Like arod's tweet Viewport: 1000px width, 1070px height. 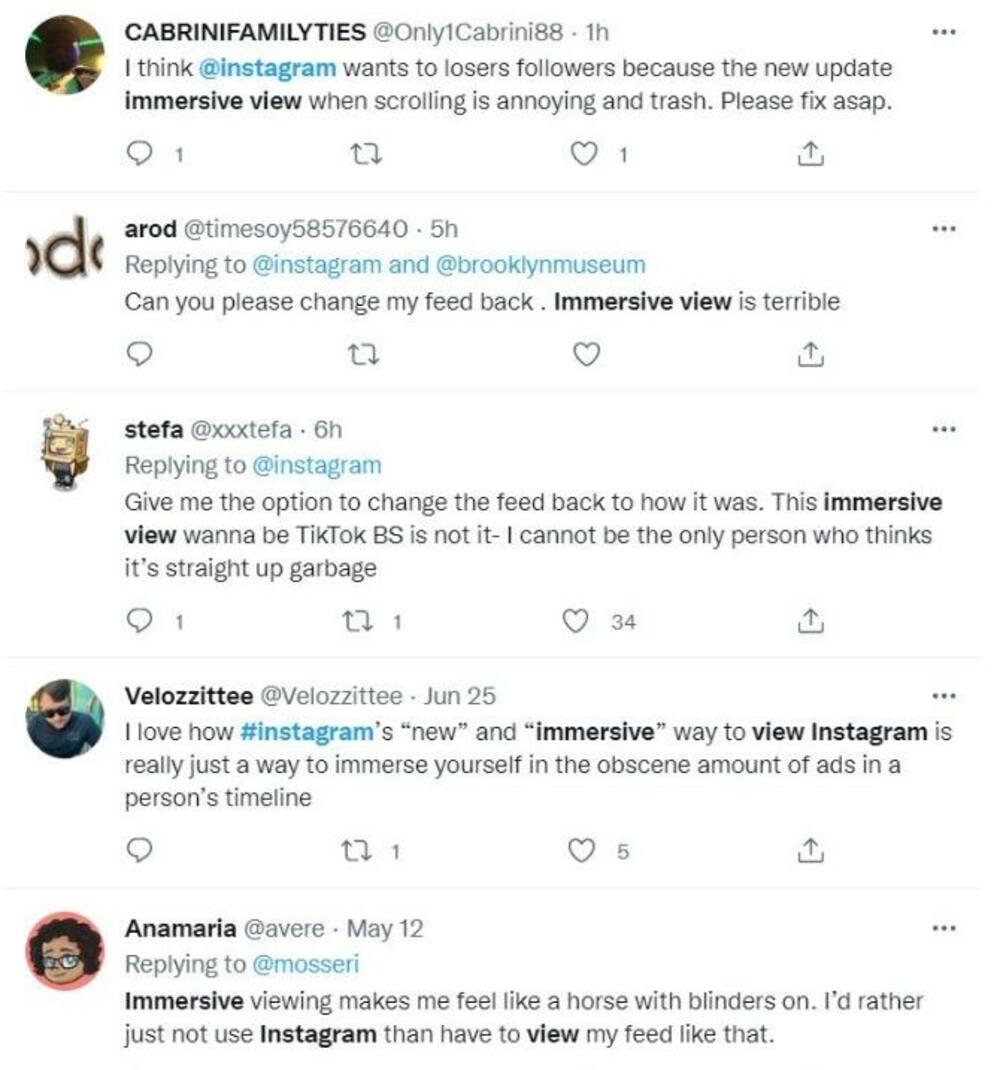(x=586, y=353)
